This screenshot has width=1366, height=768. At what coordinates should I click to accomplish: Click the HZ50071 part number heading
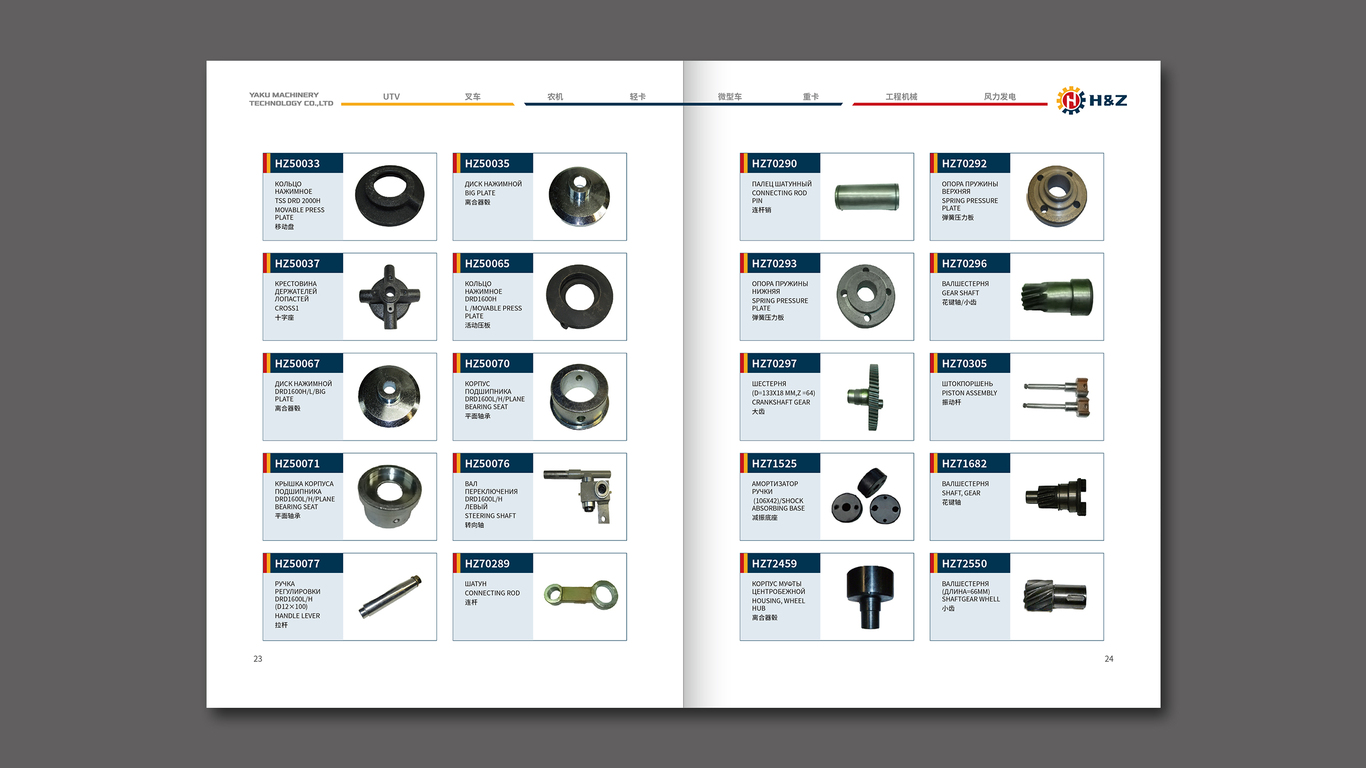(297, 463)
